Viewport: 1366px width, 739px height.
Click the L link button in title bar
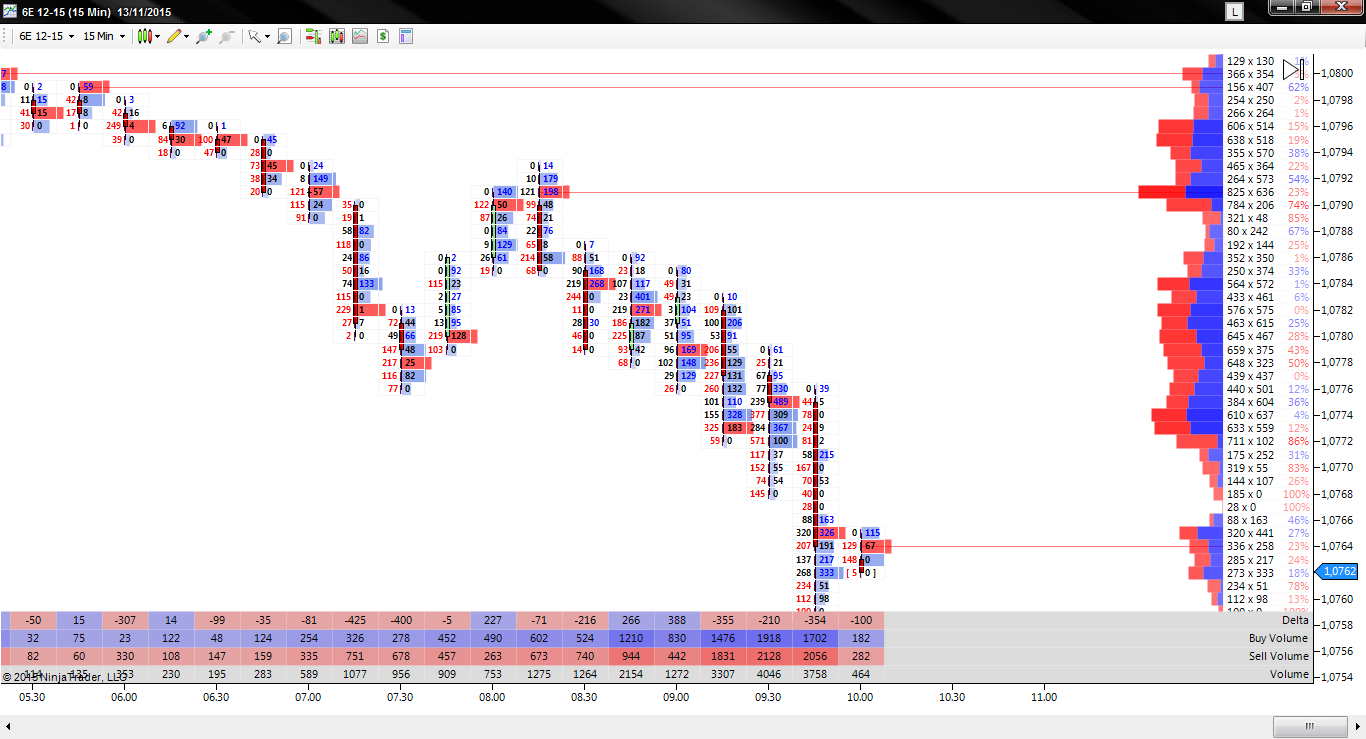pyautogui.click(x=1235, y=11)
